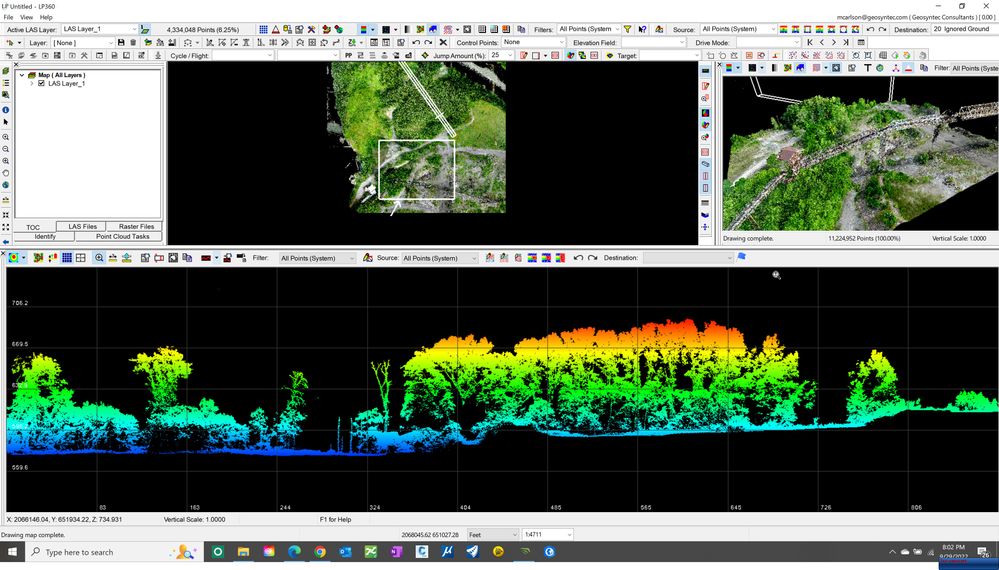Open the File menu
The width and height of the screenshot is (999, 570).
[x=8, y=17]
